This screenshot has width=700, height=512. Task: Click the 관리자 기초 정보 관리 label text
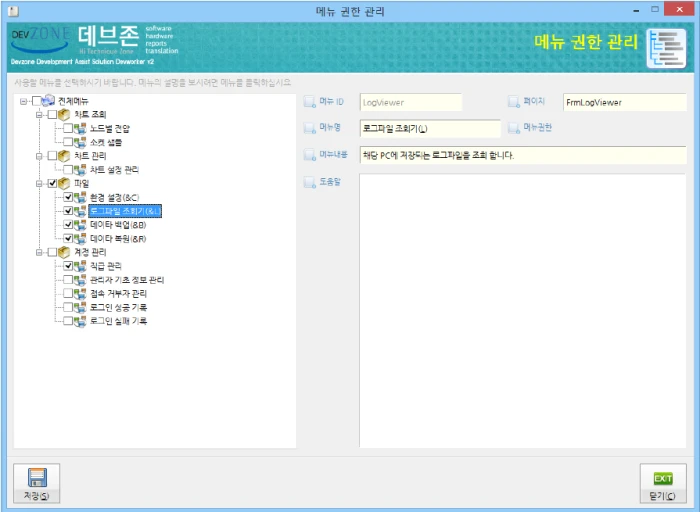coord(127,280)
